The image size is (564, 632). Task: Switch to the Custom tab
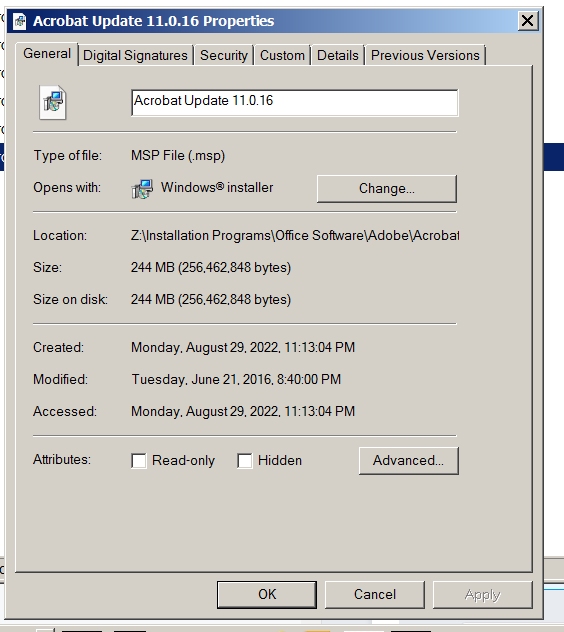click(282, 55)
